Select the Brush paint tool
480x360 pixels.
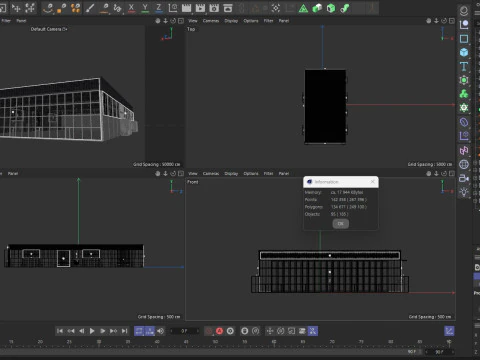(x=90, y=8)
